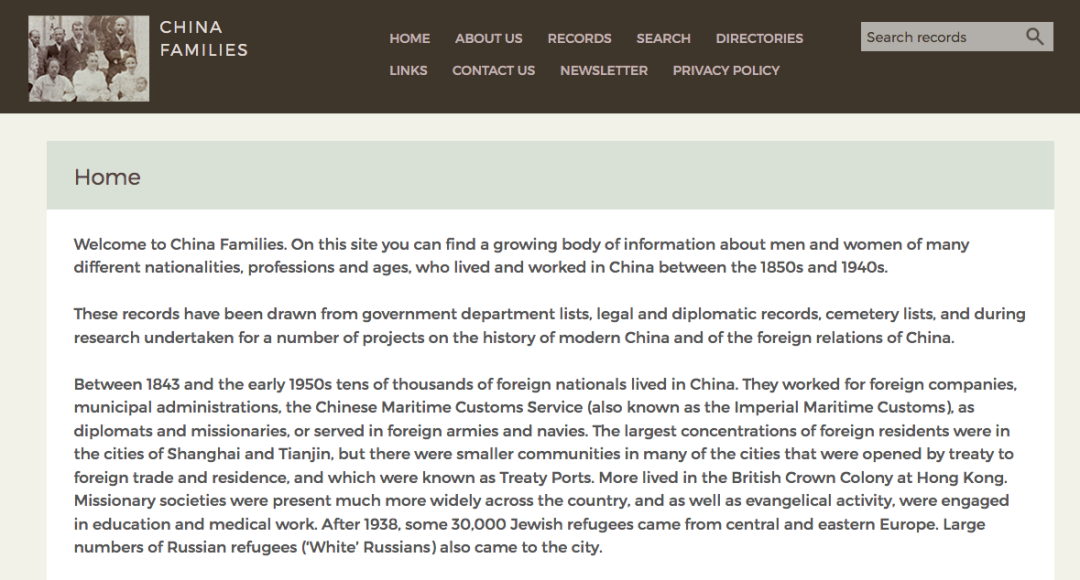The height and width of the screenshot is (580, 1080).
Task: Click the Home page heading
Action: click(x=107, y=177)
